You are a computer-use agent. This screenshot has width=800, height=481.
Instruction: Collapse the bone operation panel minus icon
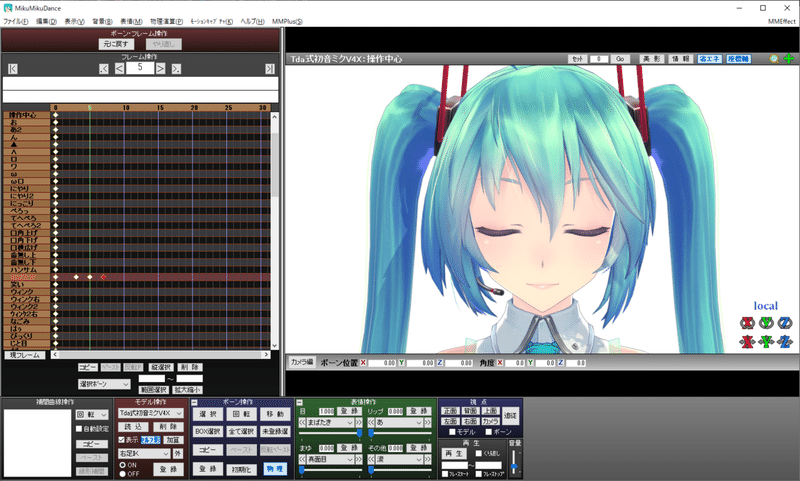195,402
